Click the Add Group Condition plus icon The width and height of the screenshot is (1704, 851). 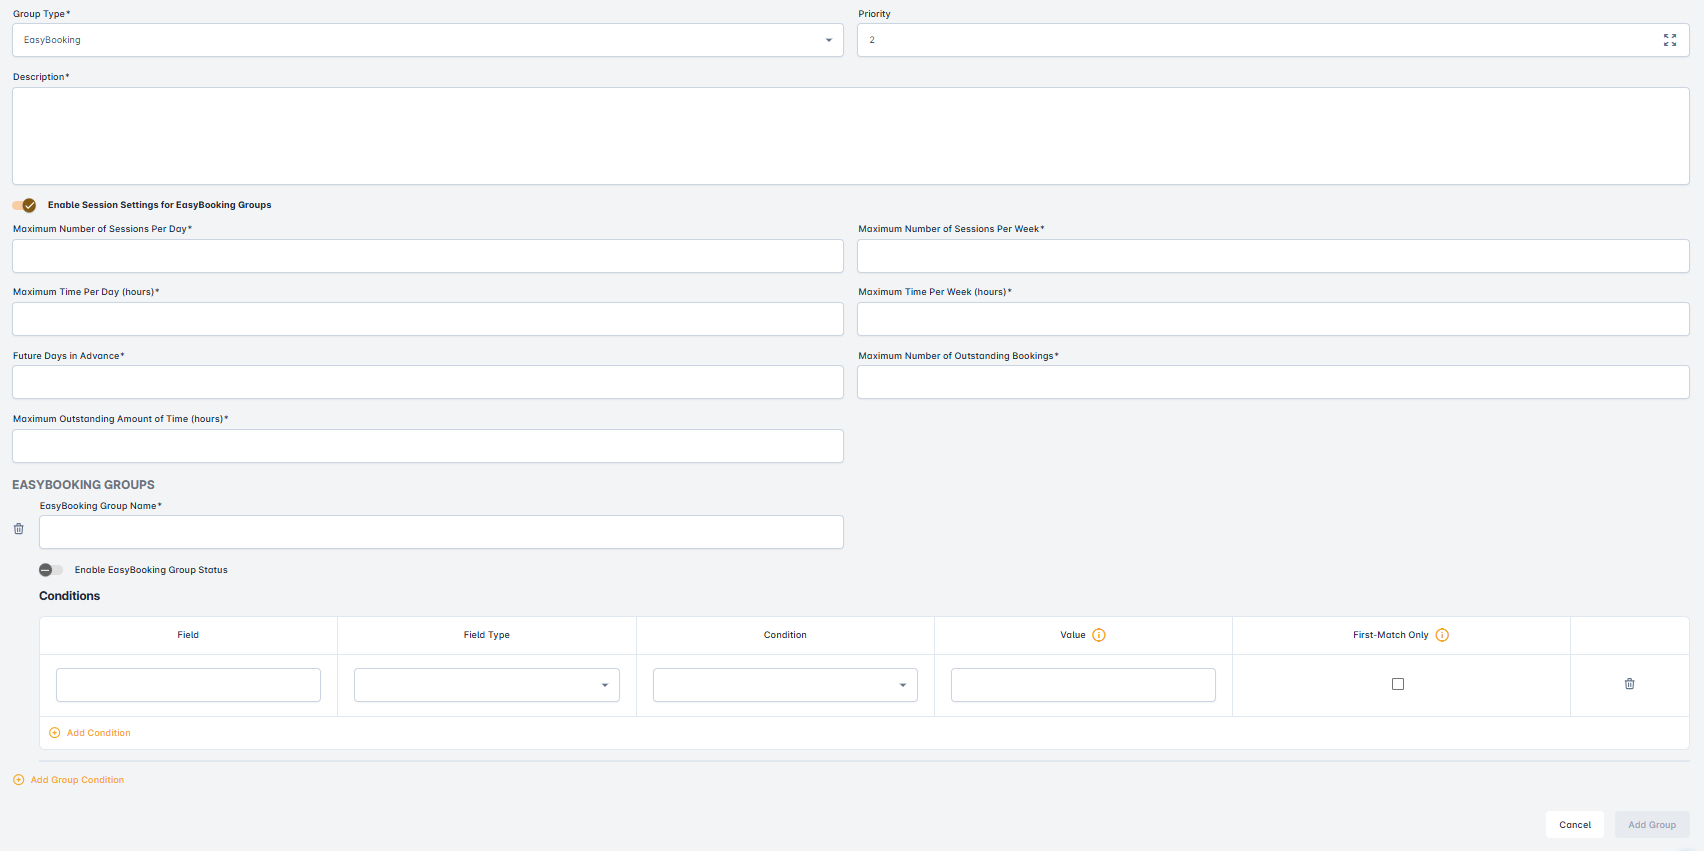(x=19, y=780)
